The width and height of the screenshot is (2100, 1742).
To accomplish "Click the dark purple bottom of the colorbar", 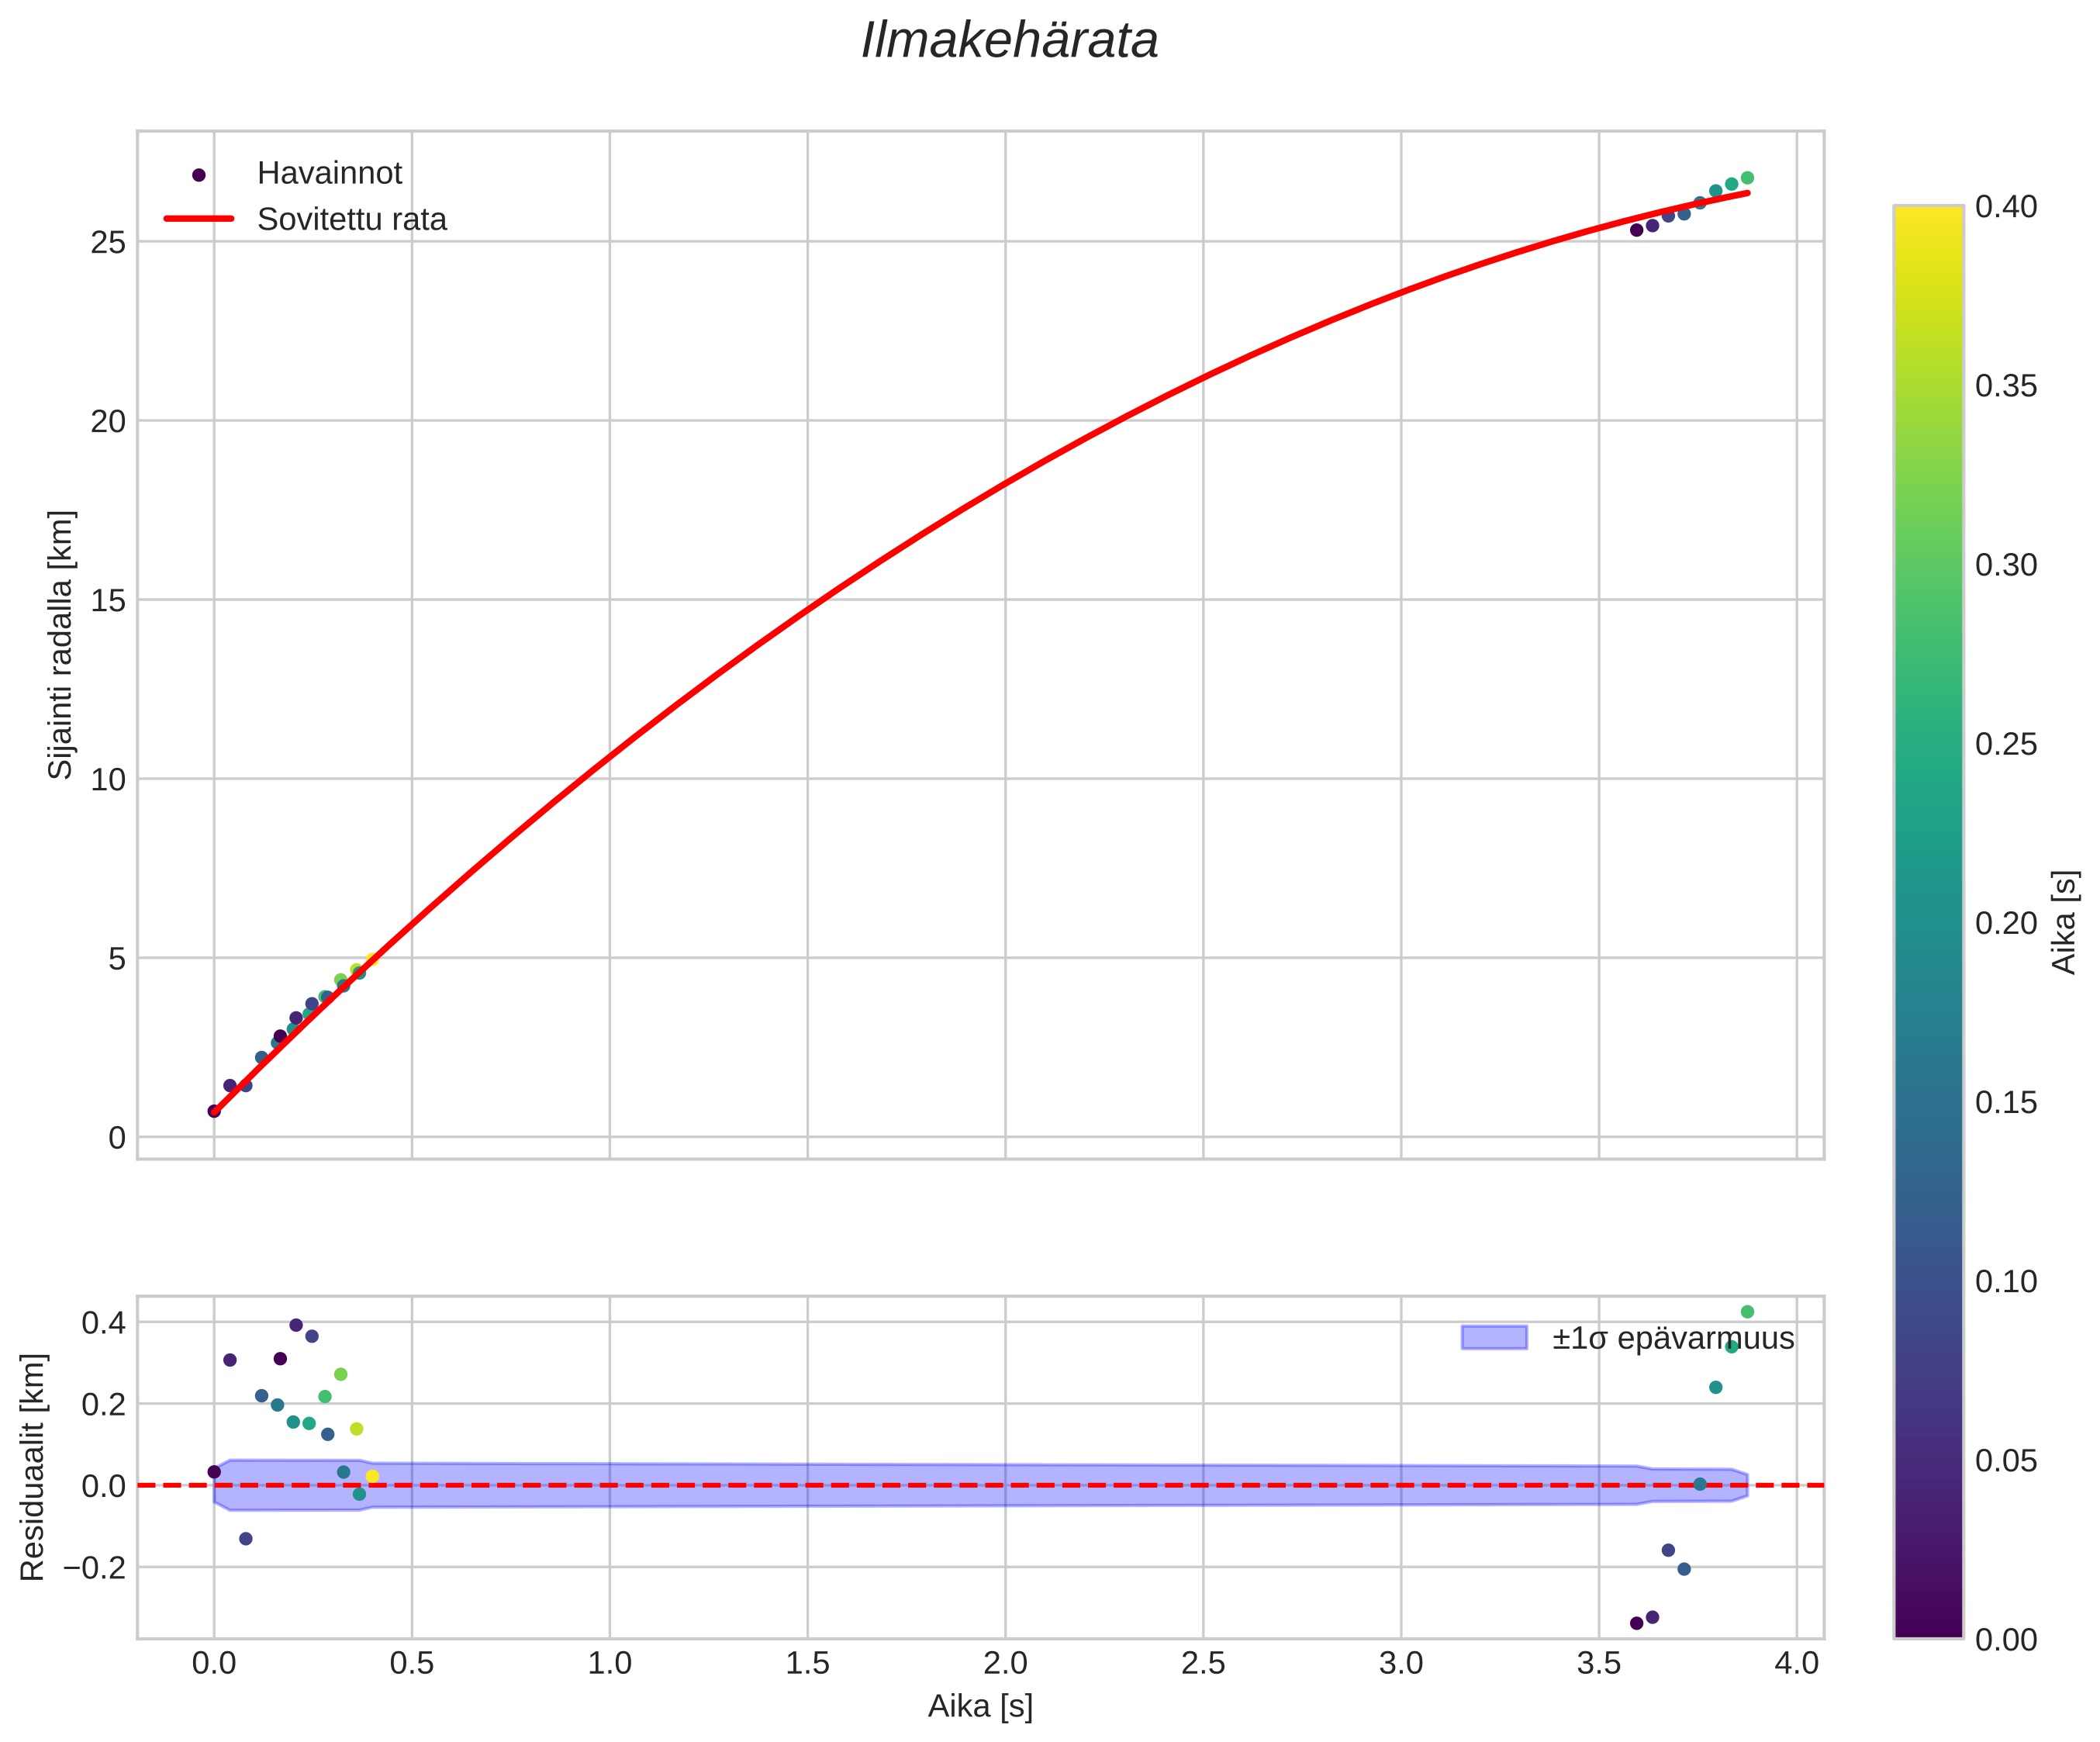I will pos(1927,1626).
